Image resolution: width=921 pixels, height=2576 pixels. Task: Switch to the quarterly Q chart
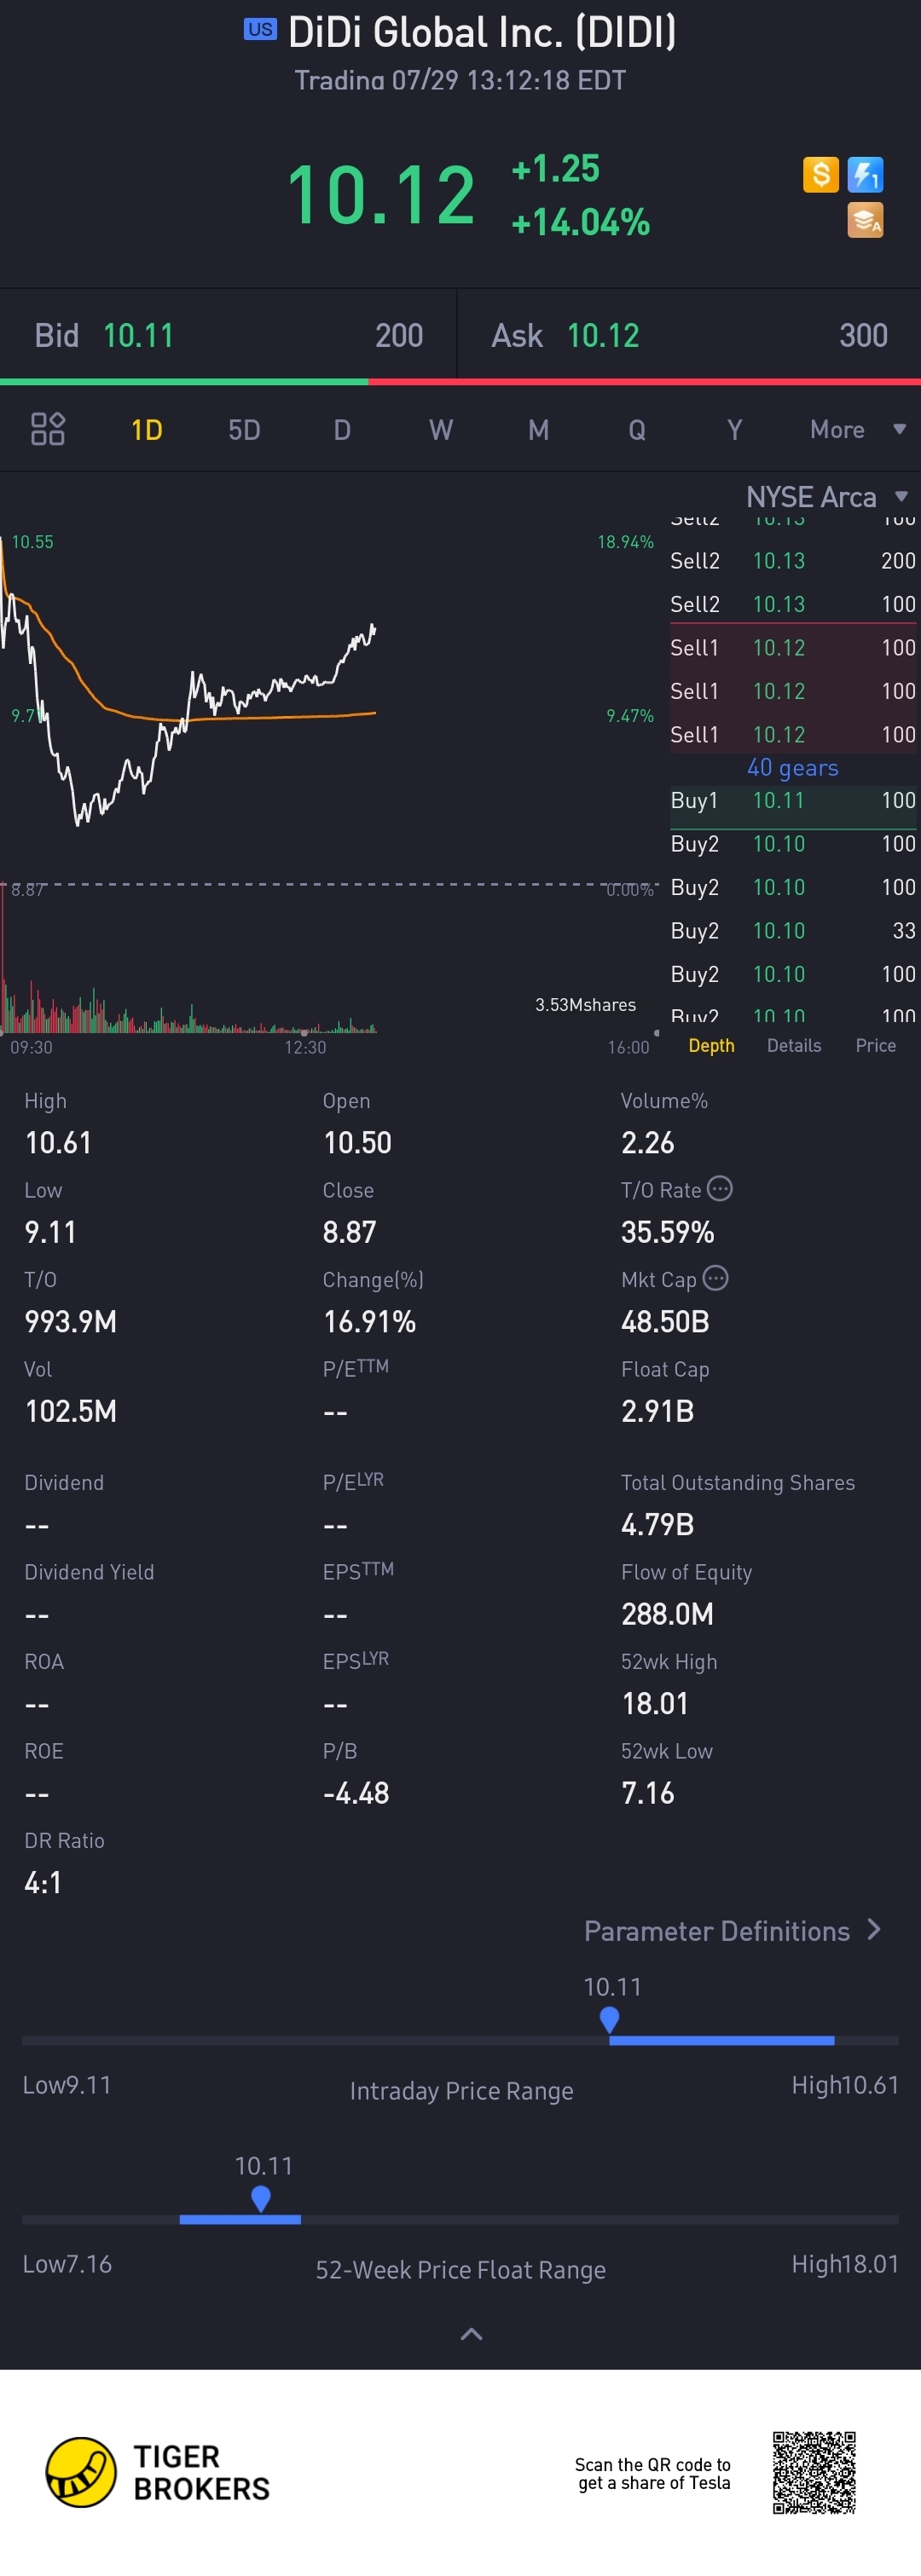(637, 430)
